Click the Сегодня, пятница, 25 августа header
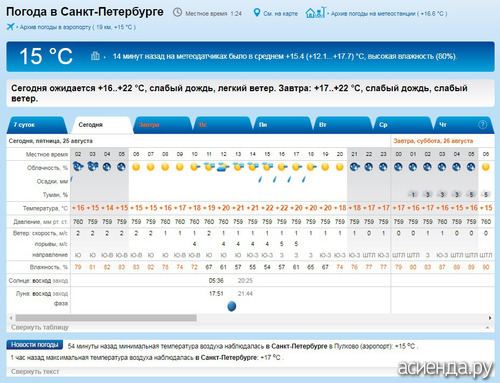The image size is (500, 383). [x=51, y=141]
